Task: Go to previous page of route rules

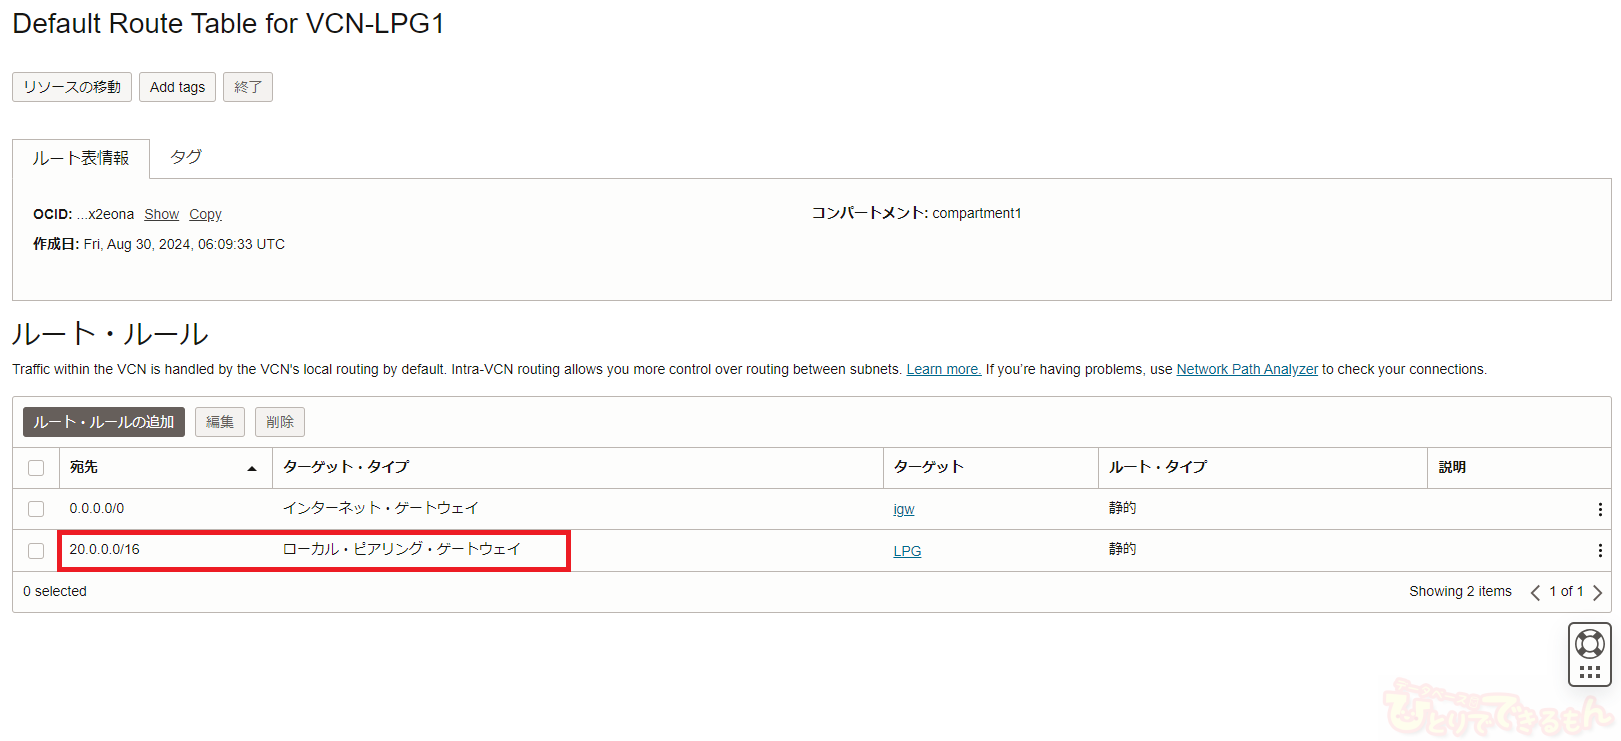Action: click(x=1535, y=592)
